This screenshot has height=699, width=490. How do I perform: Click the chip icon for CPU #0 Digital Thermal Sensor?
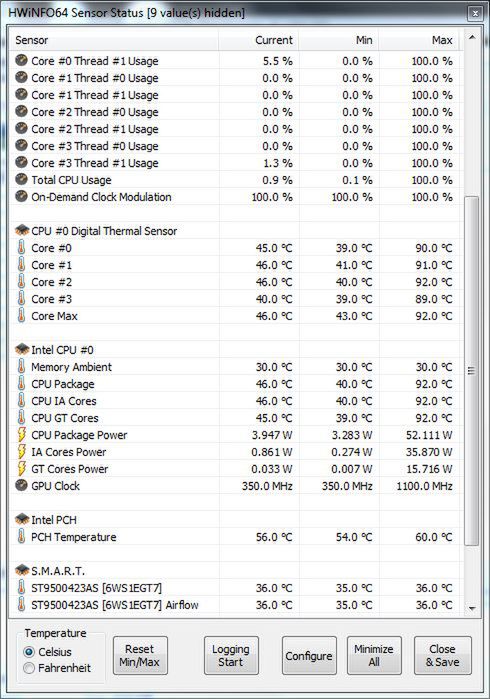[x=22, y=230]
